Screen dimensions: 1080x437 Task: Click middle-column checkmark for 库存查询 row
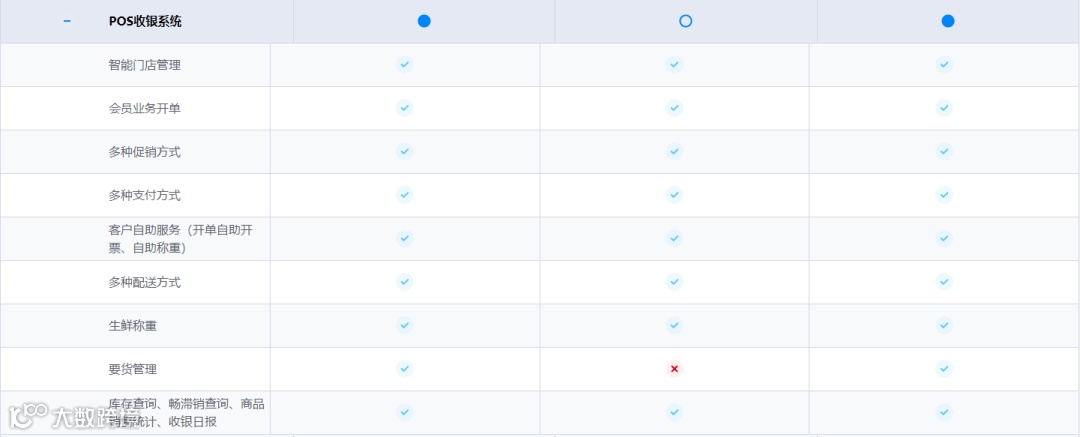click(x=674, y=412)
